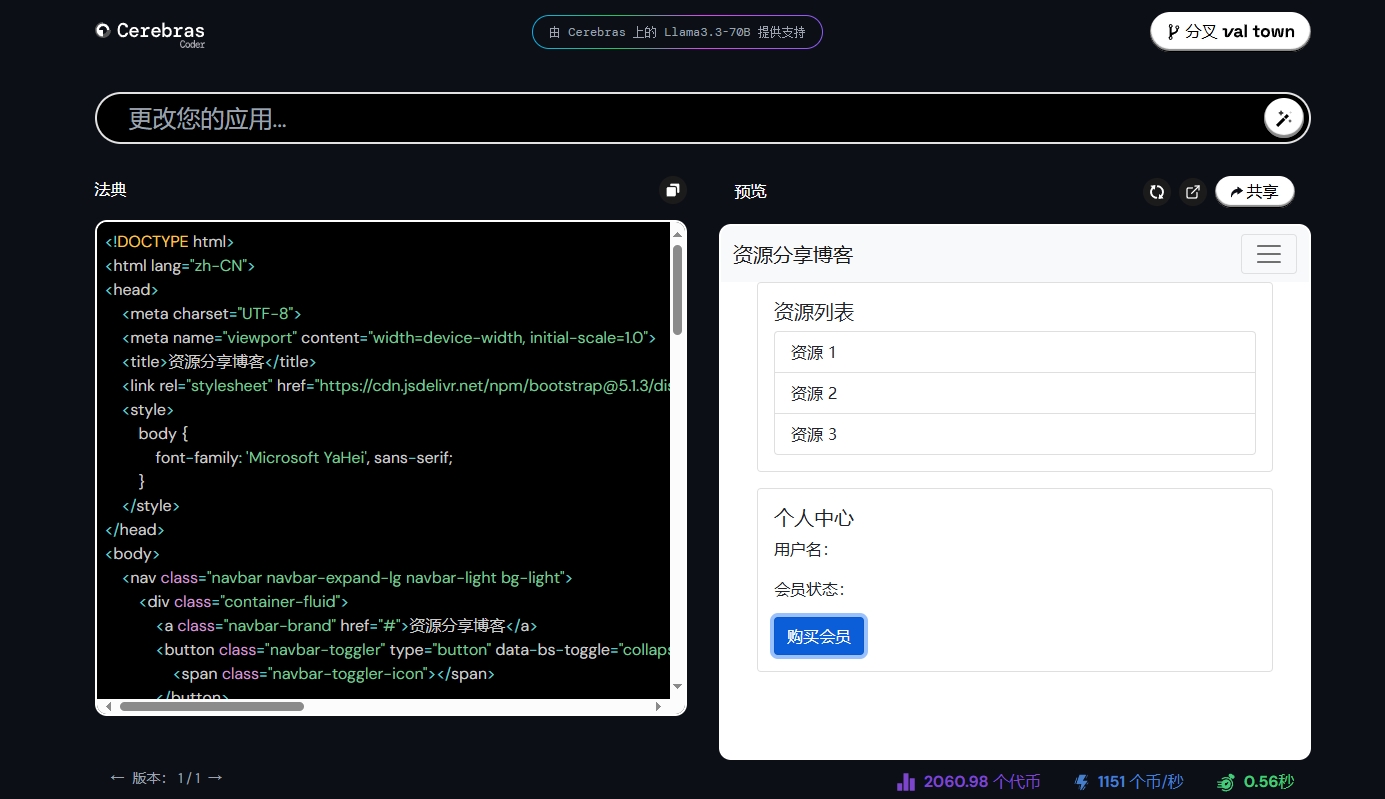Image resolution: width=1385 pixels, height=799 pixels.
Task: Select 资源 2 in the list
Action: [1015, 393]
